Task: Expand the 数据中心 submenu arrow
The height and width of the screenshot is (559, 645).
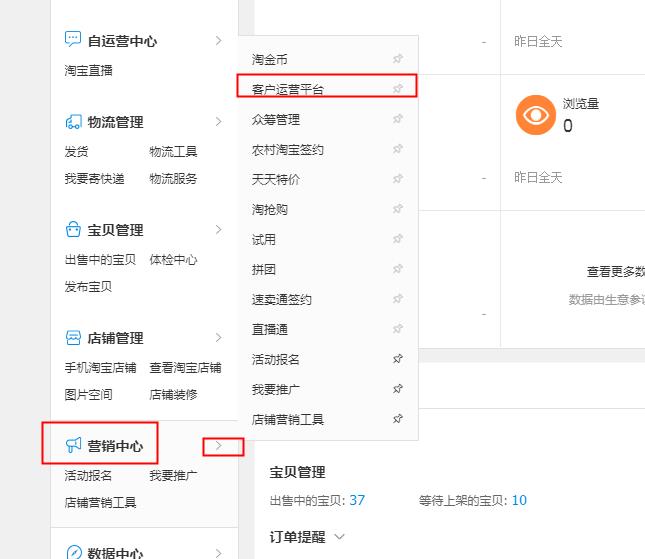Action: tap(218, 553)
